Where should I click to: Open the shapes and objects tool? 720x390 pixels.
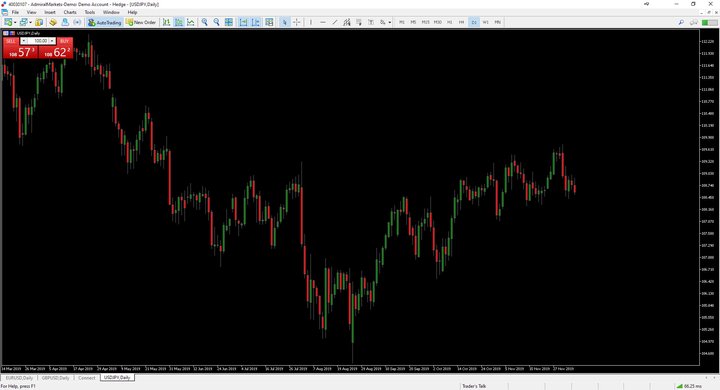click(x=382, y=22)
